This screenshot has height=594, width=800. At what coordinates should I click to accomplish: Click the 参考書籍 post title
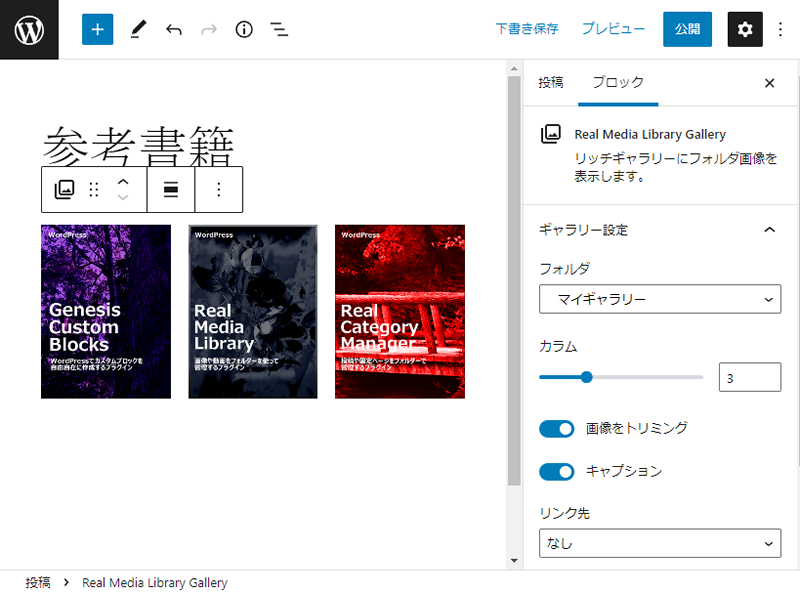click(138, 145)
